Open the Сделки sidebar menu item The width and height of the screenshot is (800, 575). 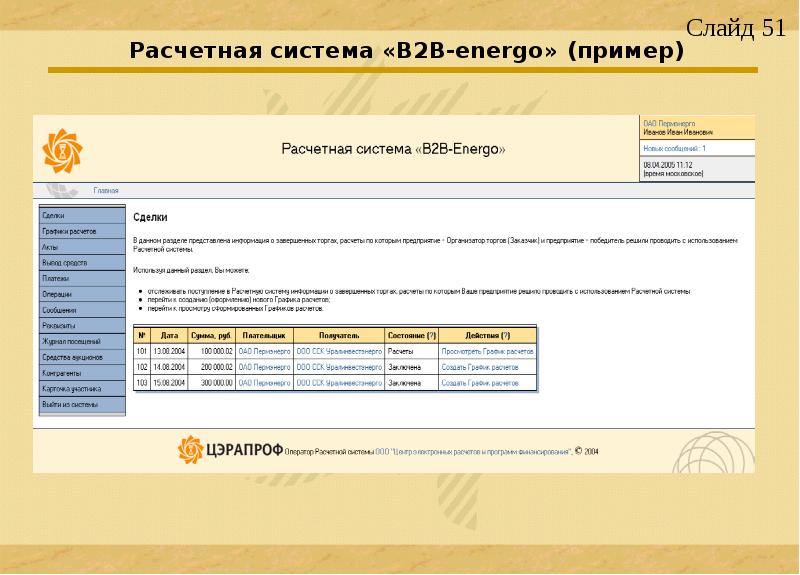pos(82,215)
